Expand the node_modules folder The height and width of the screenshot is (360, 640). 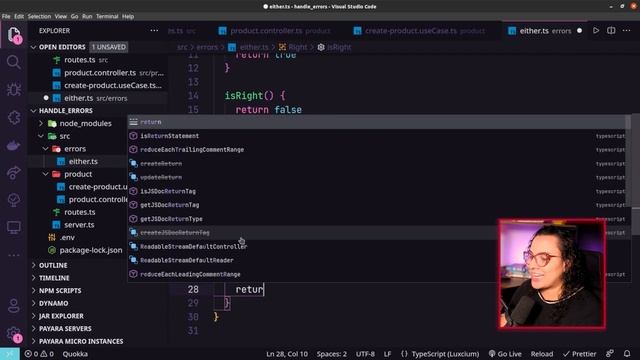pos(41,123)
